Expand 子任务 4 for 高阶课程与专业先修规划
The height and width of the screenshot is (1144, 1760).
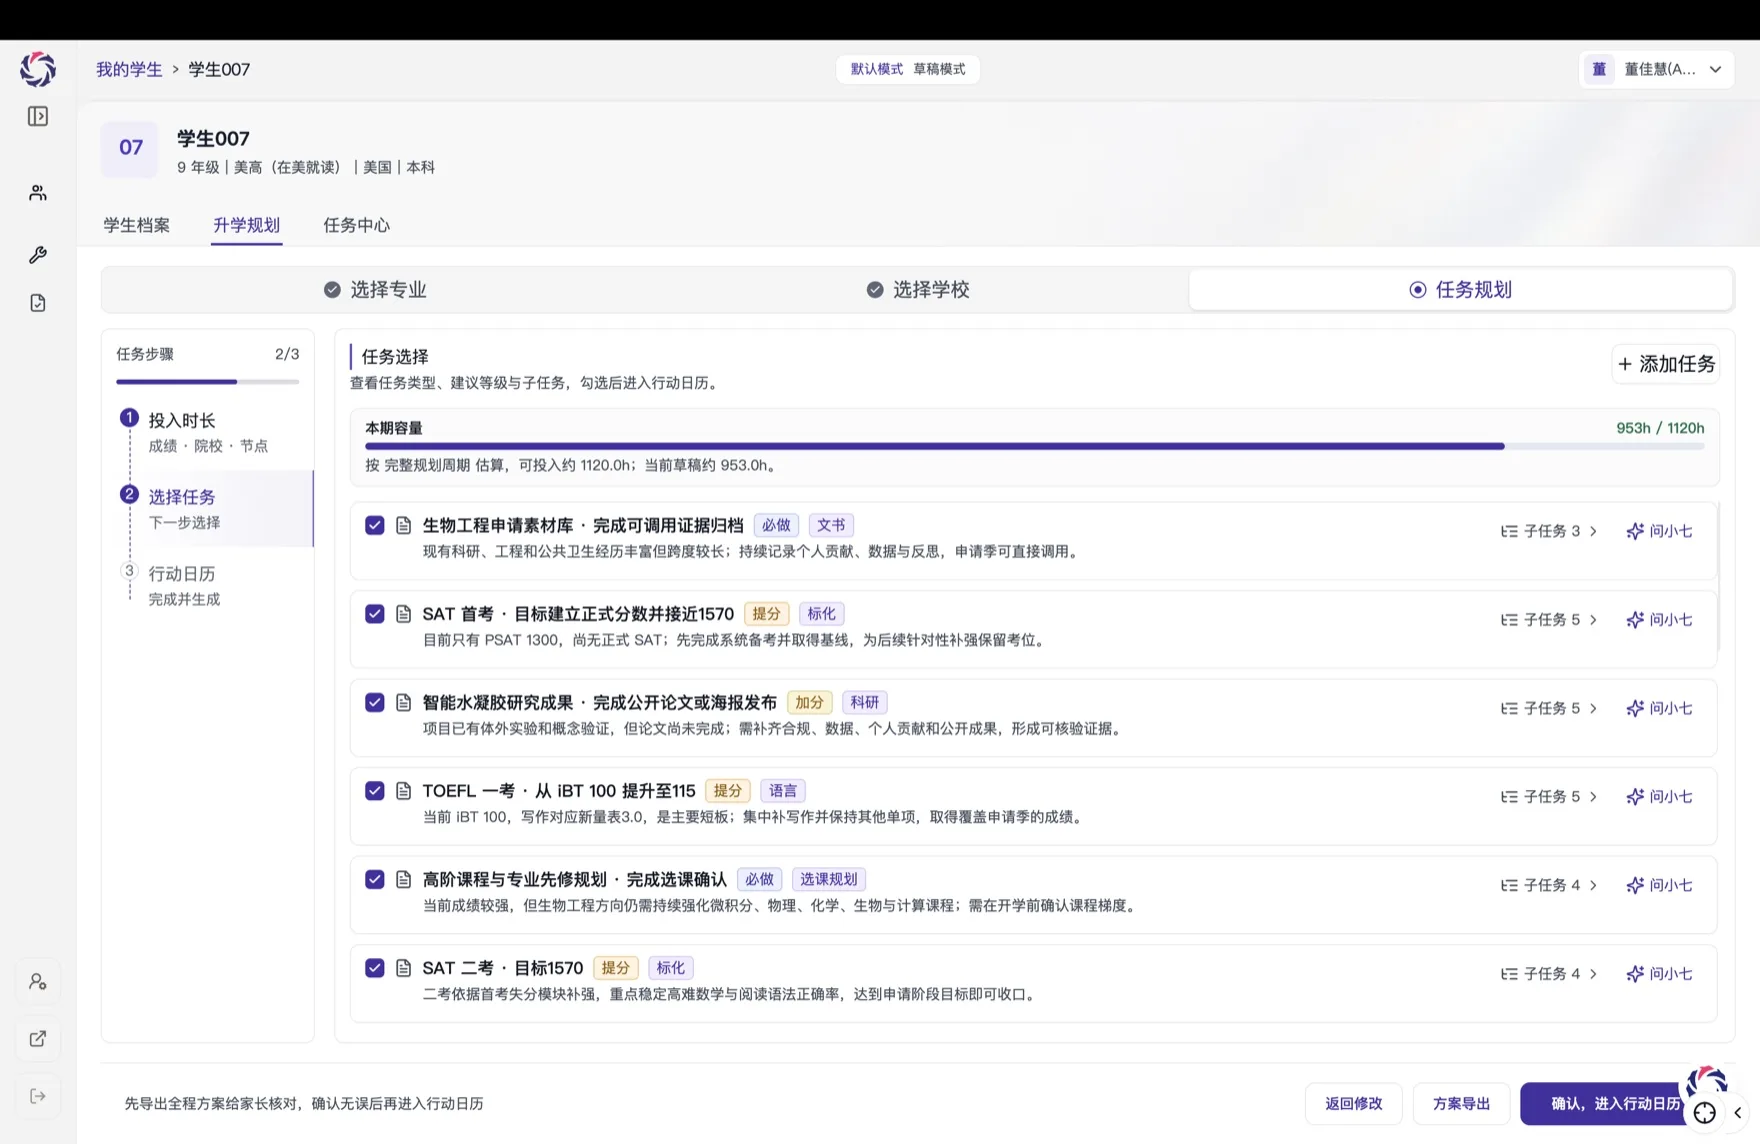tap(1549, 885)
